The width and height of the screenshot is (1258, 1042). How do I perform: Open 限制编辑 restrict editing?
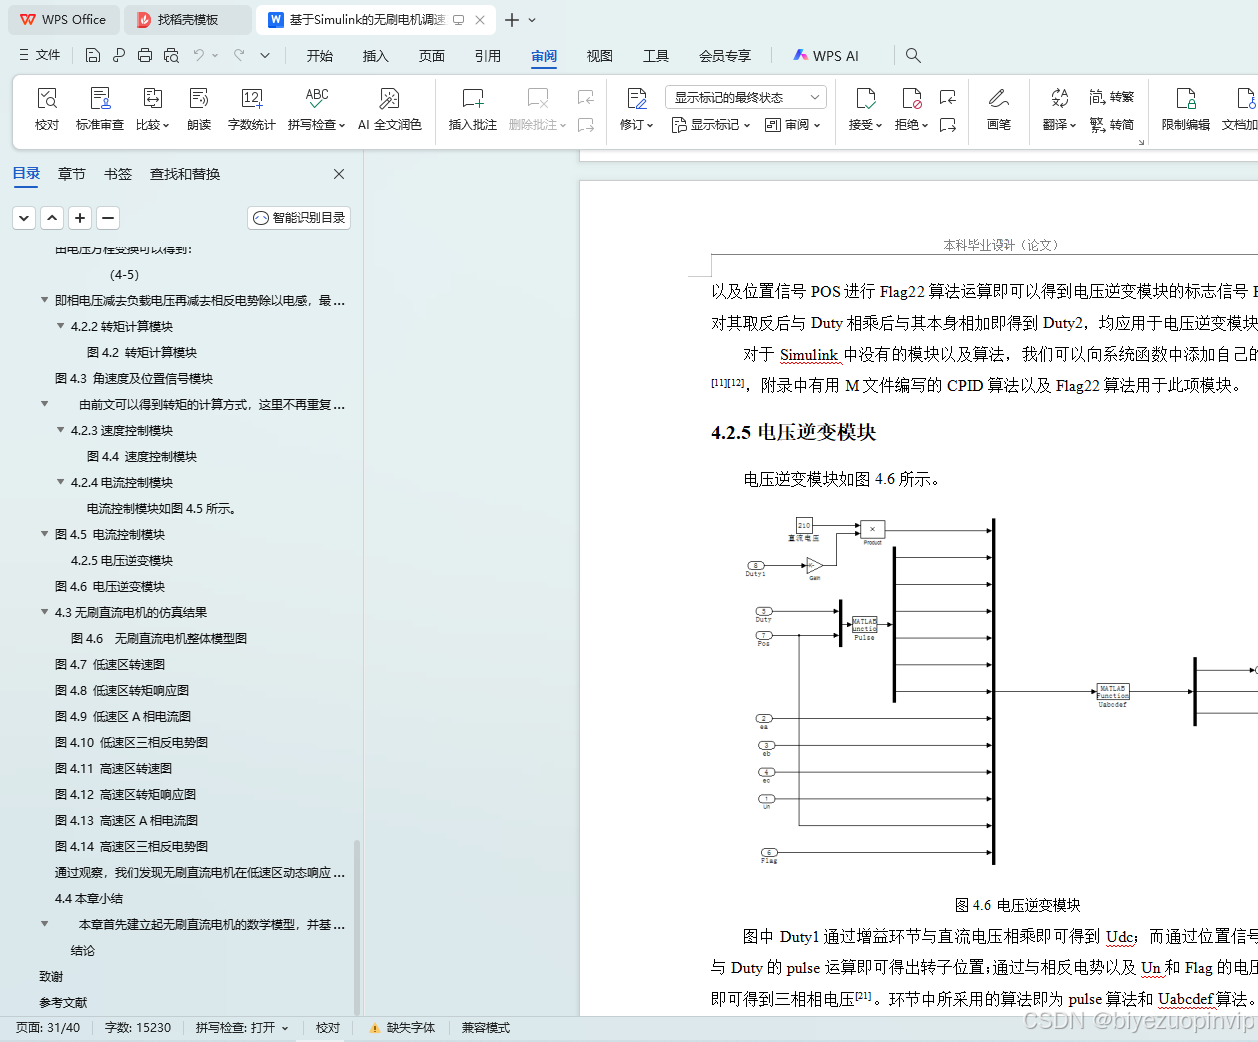(x=1185, y=109)
